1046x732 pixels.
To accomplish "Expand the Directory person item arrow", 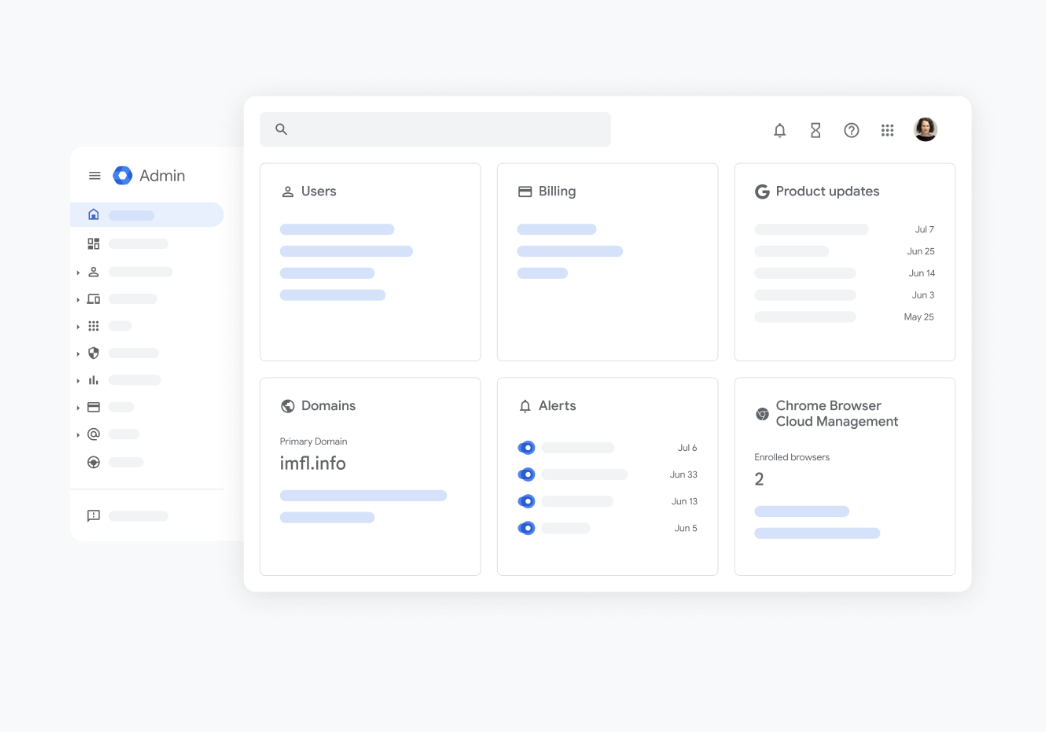I will pos(78,273).
